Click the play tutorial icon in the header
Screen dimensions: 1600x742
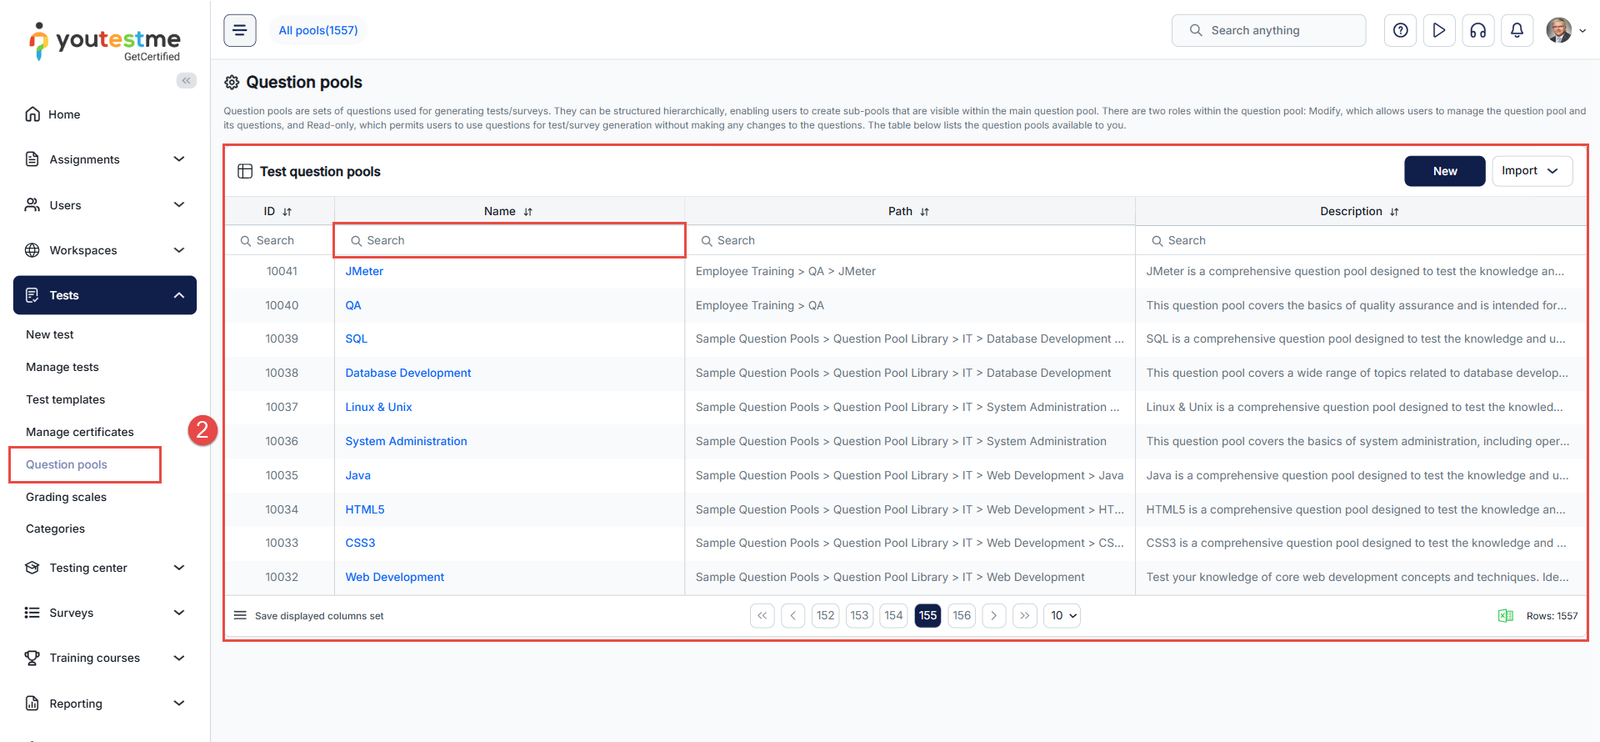1439,30
